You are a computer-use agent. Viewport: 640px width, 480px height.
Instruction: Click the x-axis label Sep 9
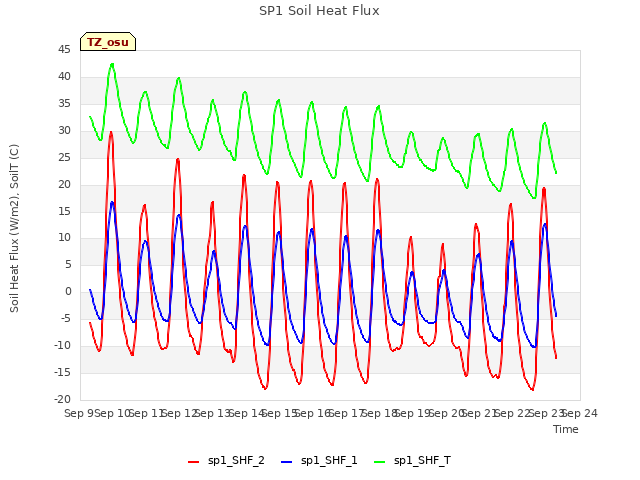coord(80,413)
